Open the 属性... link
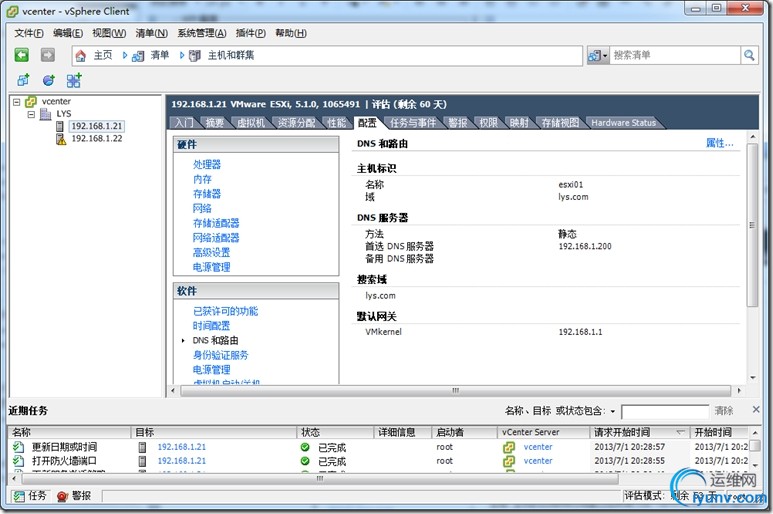The image size is (773, 514). (720, 143)
